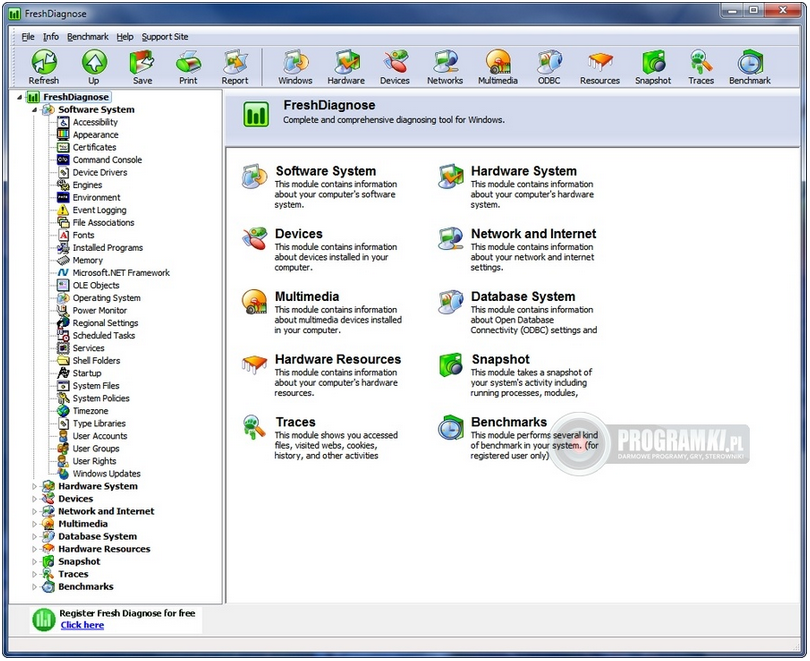
Task: Expand the Devices tree node
Action: [35, 499]
